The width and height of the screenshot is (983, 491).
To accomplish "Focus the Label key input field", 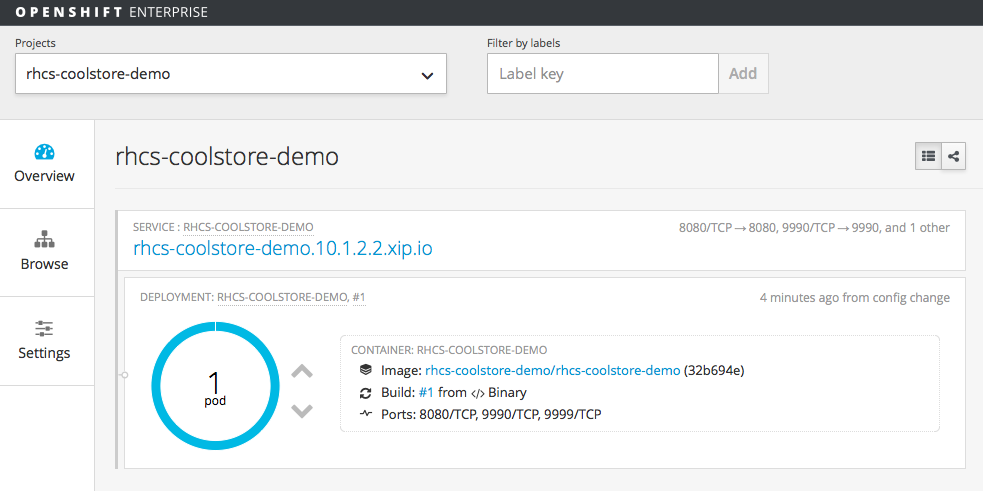I will coord(602,73).
